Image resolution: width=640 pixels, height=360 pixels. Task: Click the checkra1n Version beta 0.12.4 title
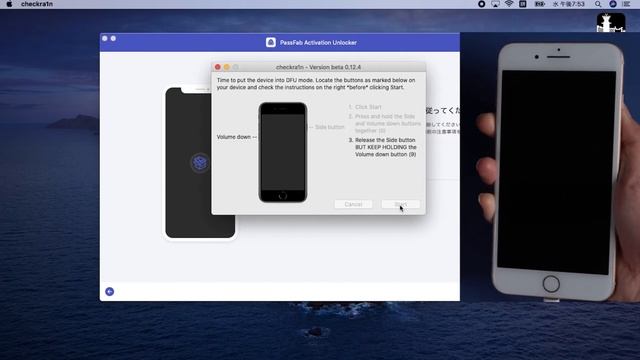(x=318, y=67)
